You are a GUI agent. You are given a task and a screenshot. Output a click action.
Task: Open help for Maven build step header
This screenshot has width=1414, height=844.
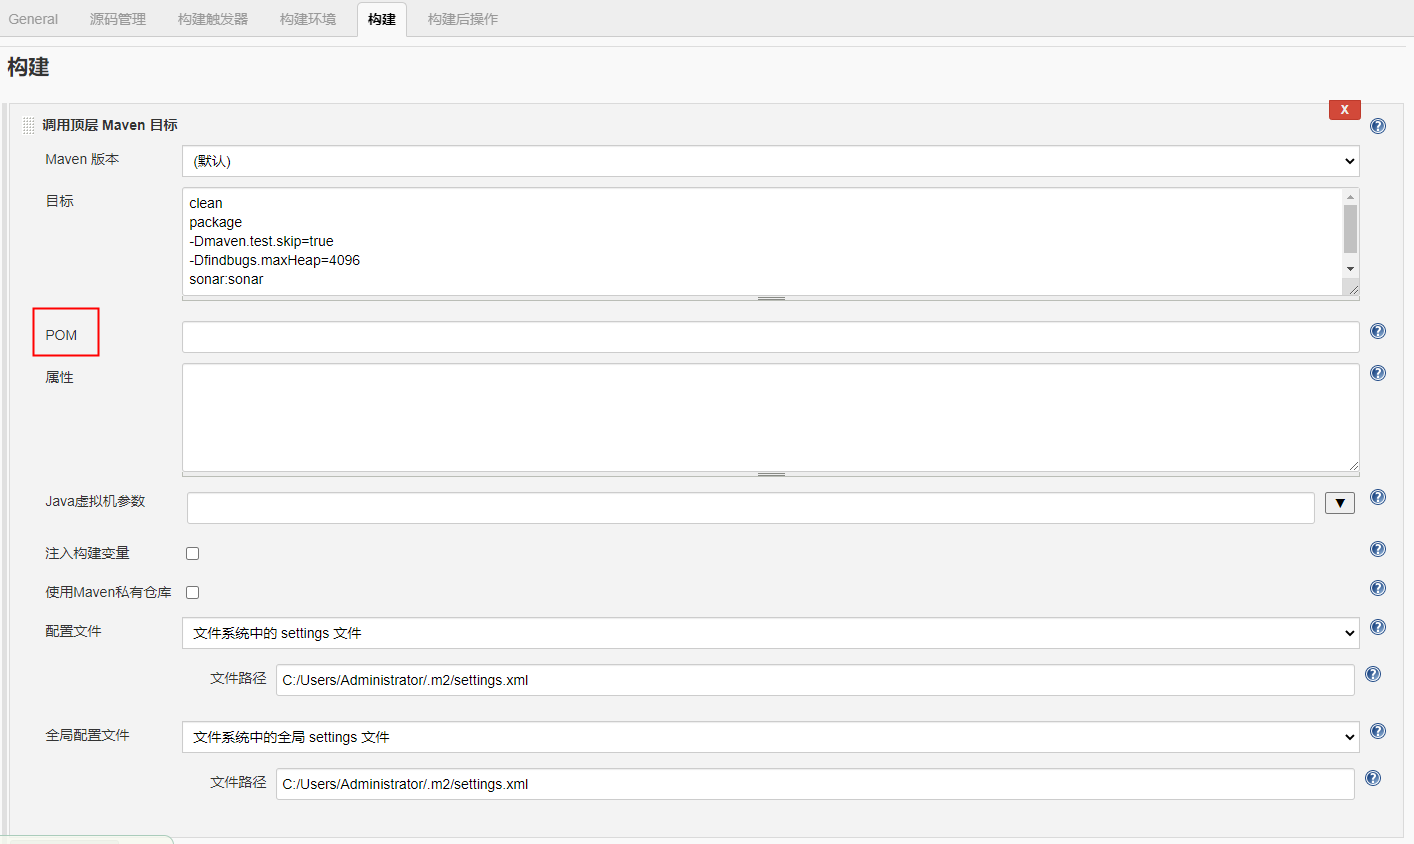coord(1377,126)
